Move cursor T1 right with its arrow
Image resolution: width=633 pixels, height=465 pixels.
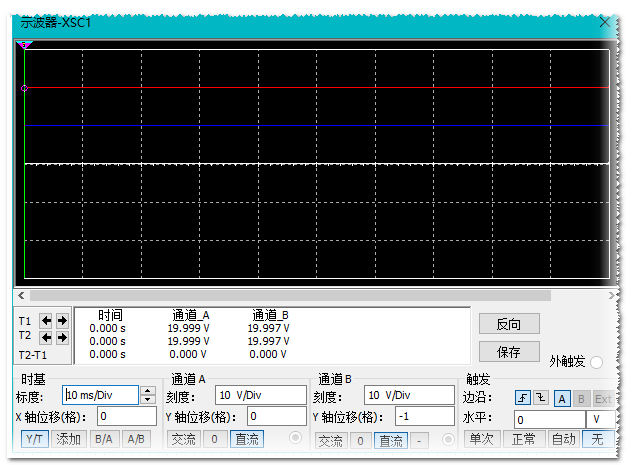(62, 321)
